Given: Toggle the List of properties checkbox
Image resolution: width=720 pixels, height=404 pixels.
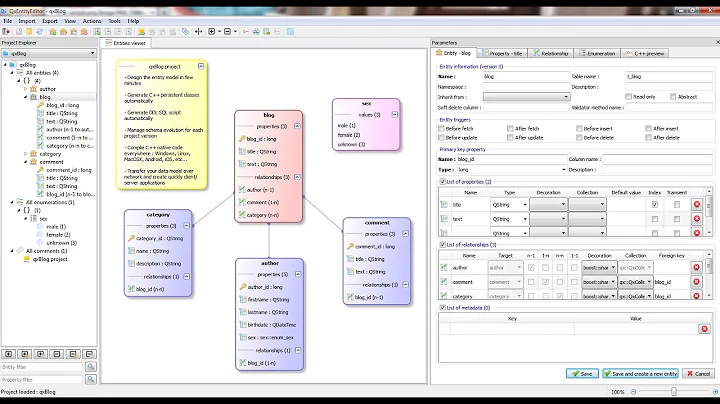Looking at the screenshot, I should (x=443, y=181).
